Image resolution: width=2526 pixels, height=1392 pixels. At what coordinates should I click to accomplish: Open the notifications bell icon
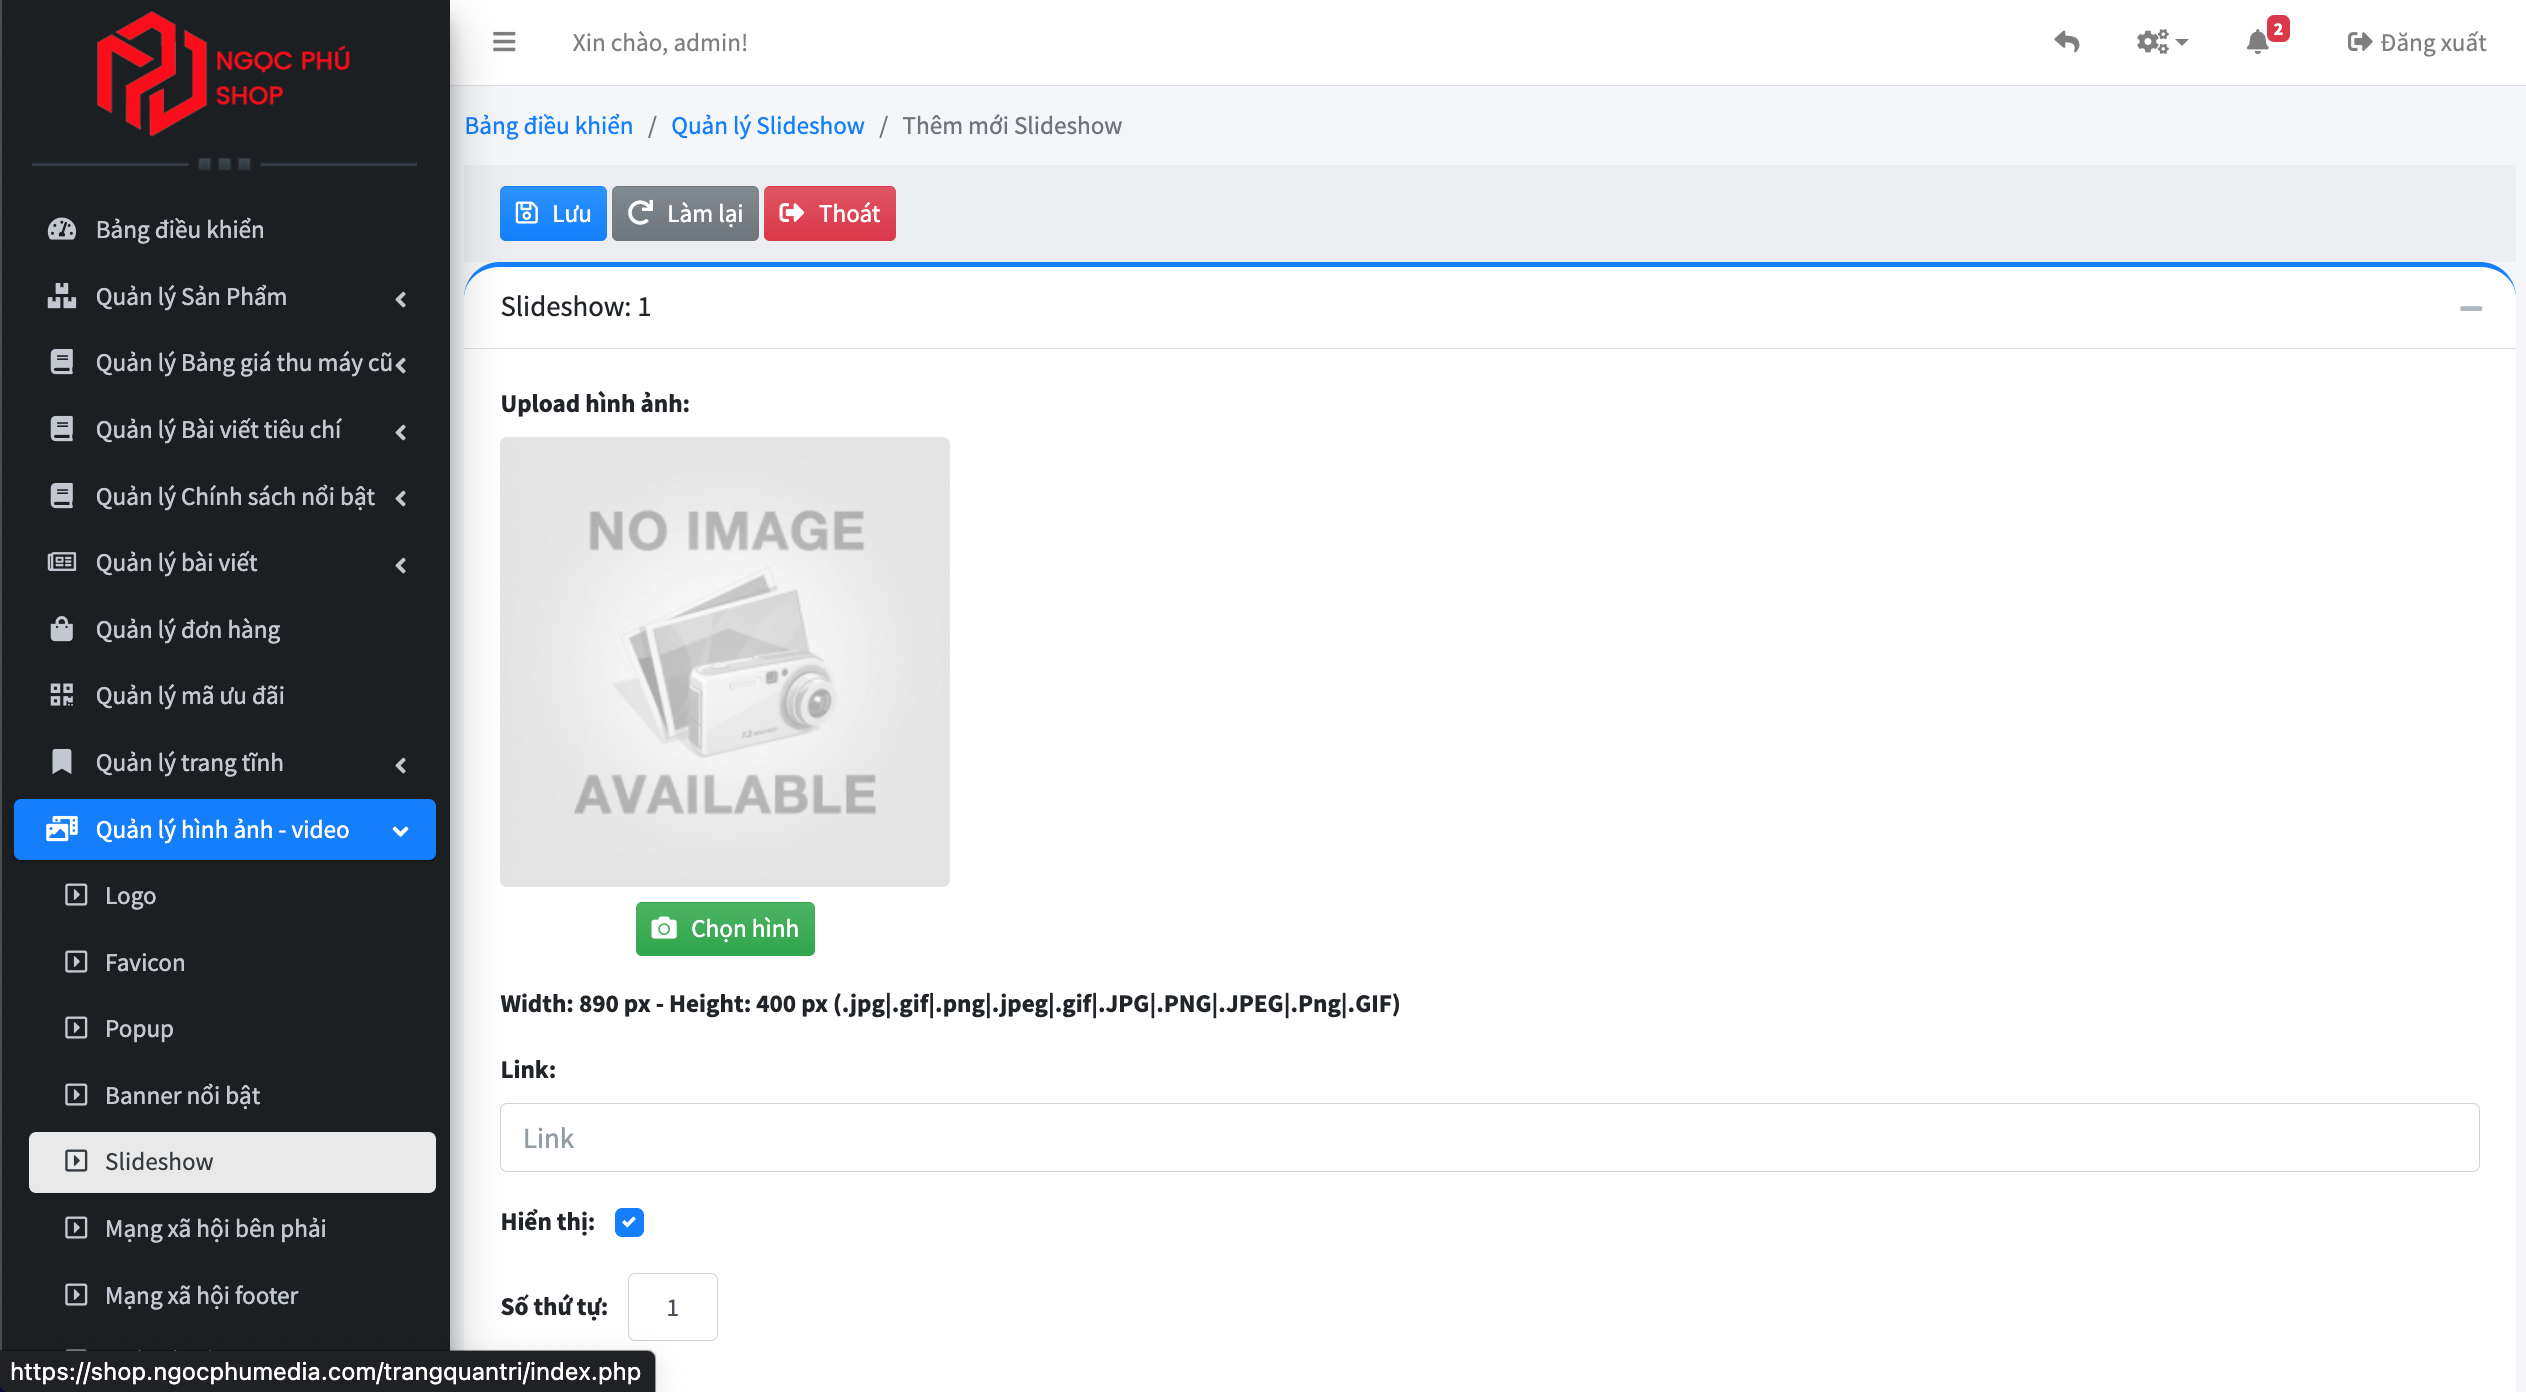2257,42
